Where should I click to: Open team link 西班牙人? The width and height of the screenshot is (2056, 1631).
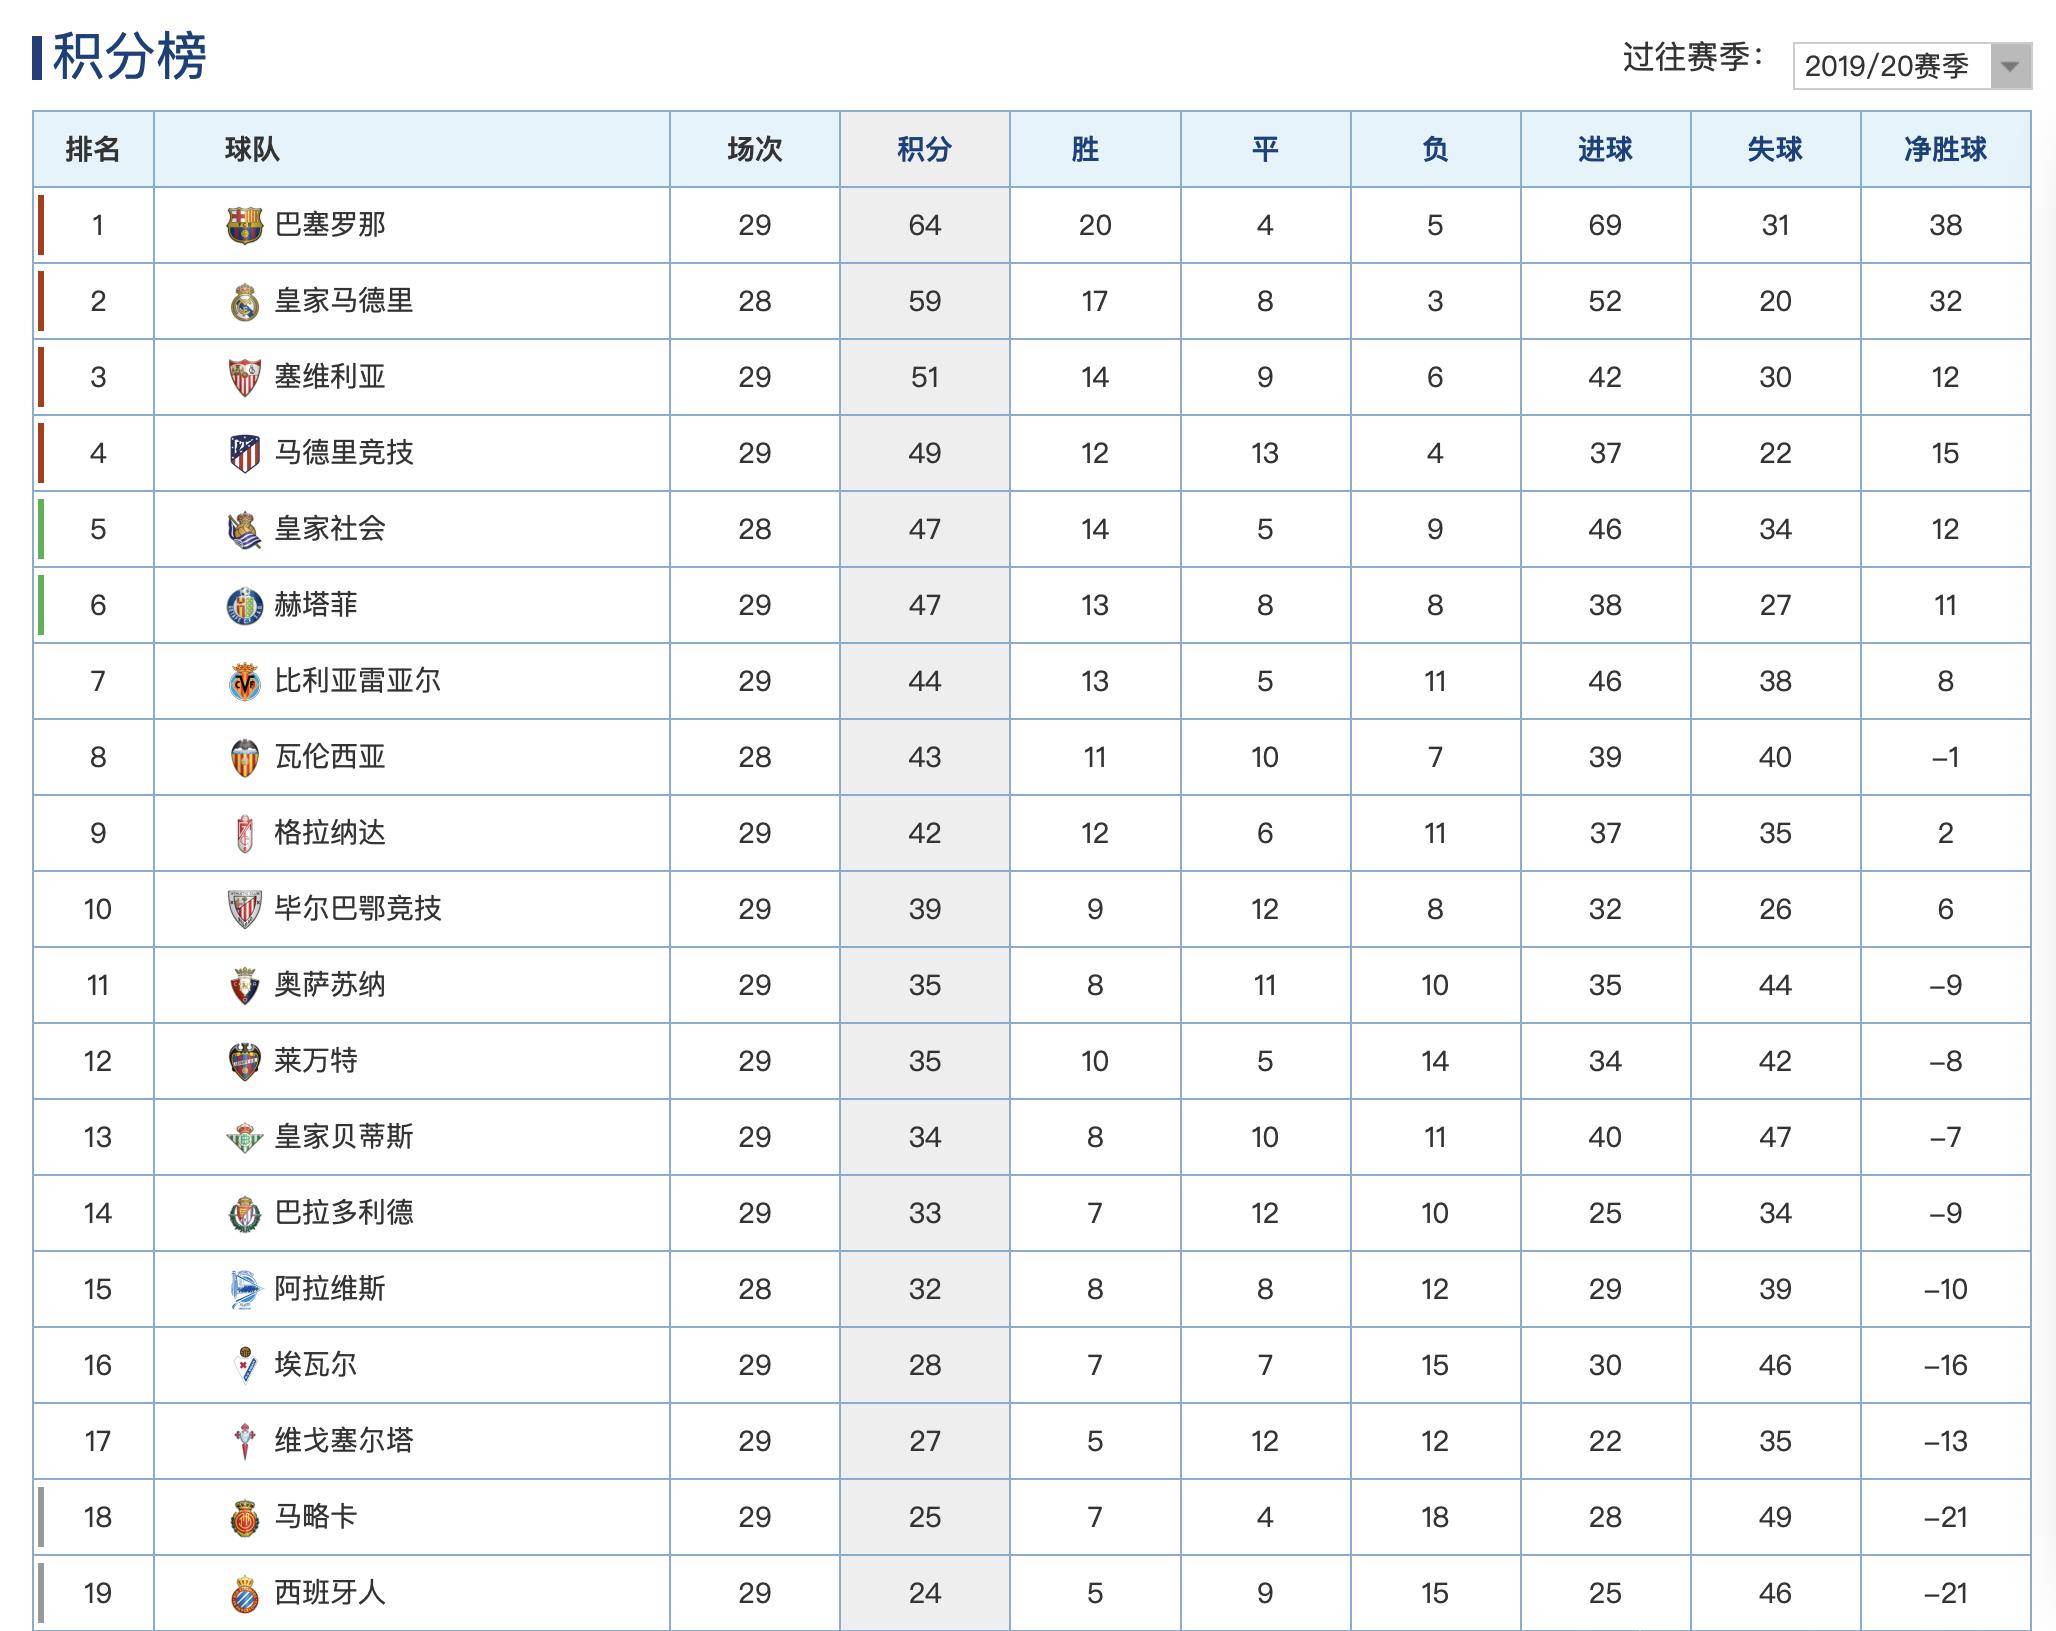click(330, 1593)
